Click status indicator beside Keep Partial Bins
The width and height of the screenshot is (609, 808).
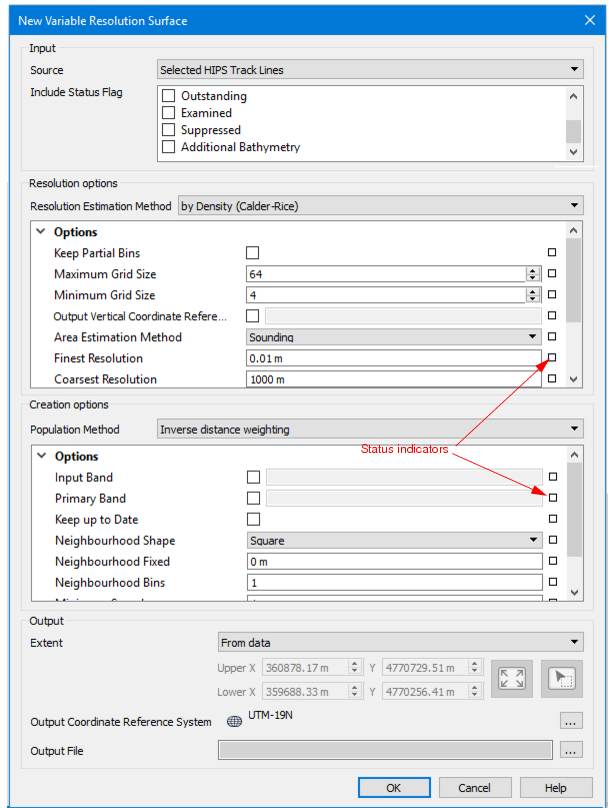pyautogui.click(x=552, y=253)
